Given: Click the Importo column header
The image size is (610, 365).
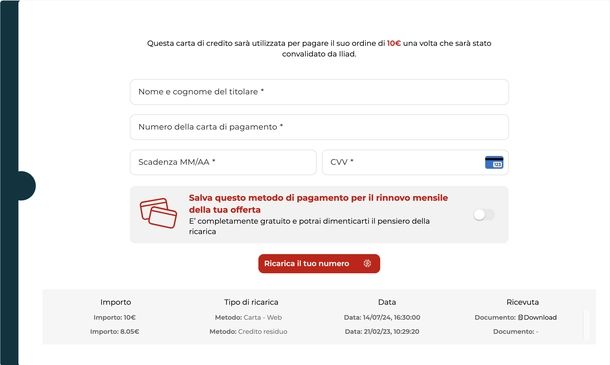Looking at the screenshot, I should tap(116, 302).
